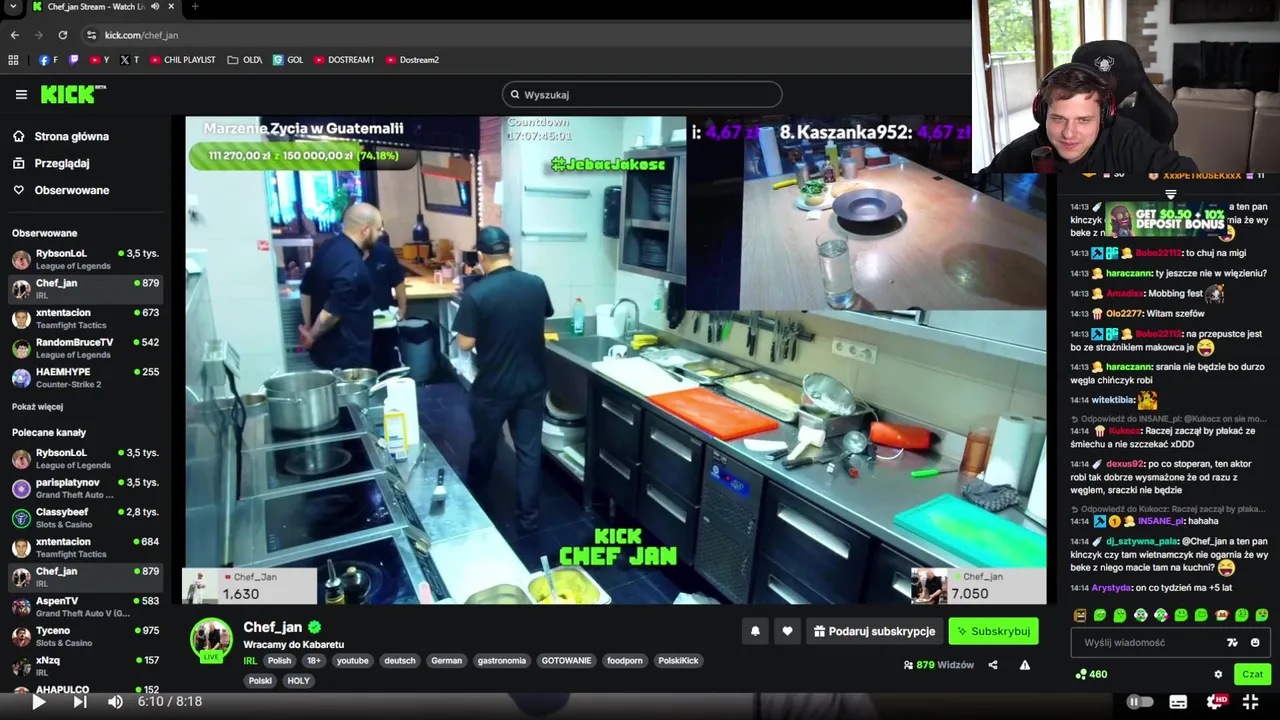Image resolution: width=1280 pixels, height=720 pixels.
Task: Reload the page
Action: (x=62, y=35)
